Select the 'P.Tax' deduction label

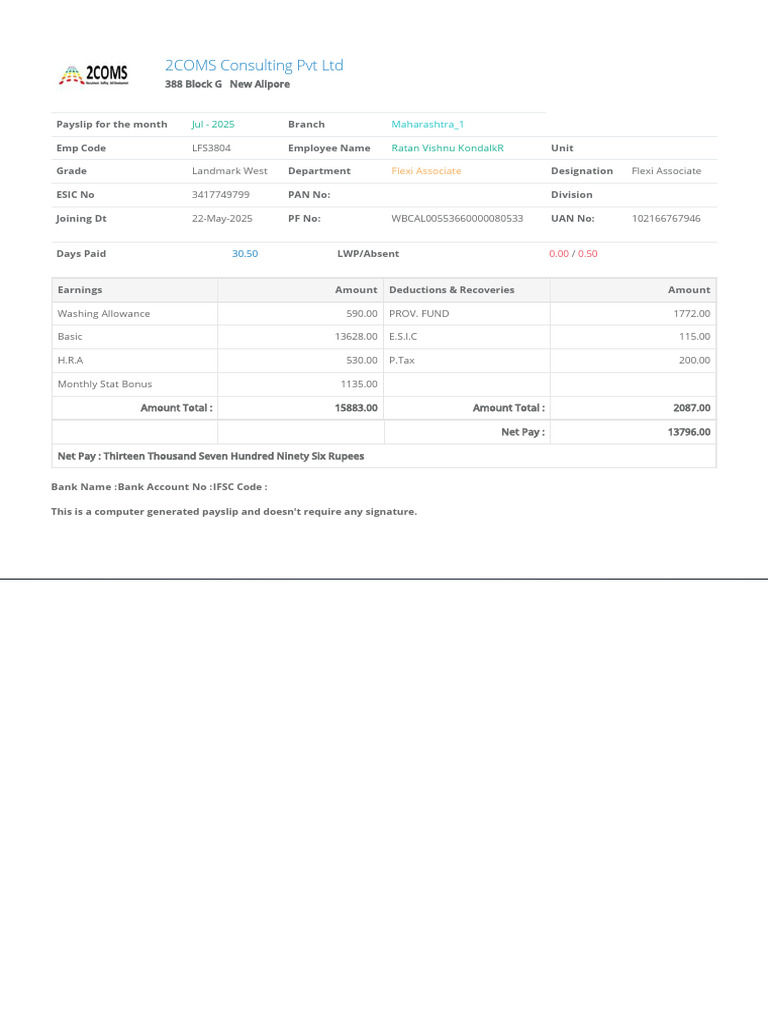(402, 360)
